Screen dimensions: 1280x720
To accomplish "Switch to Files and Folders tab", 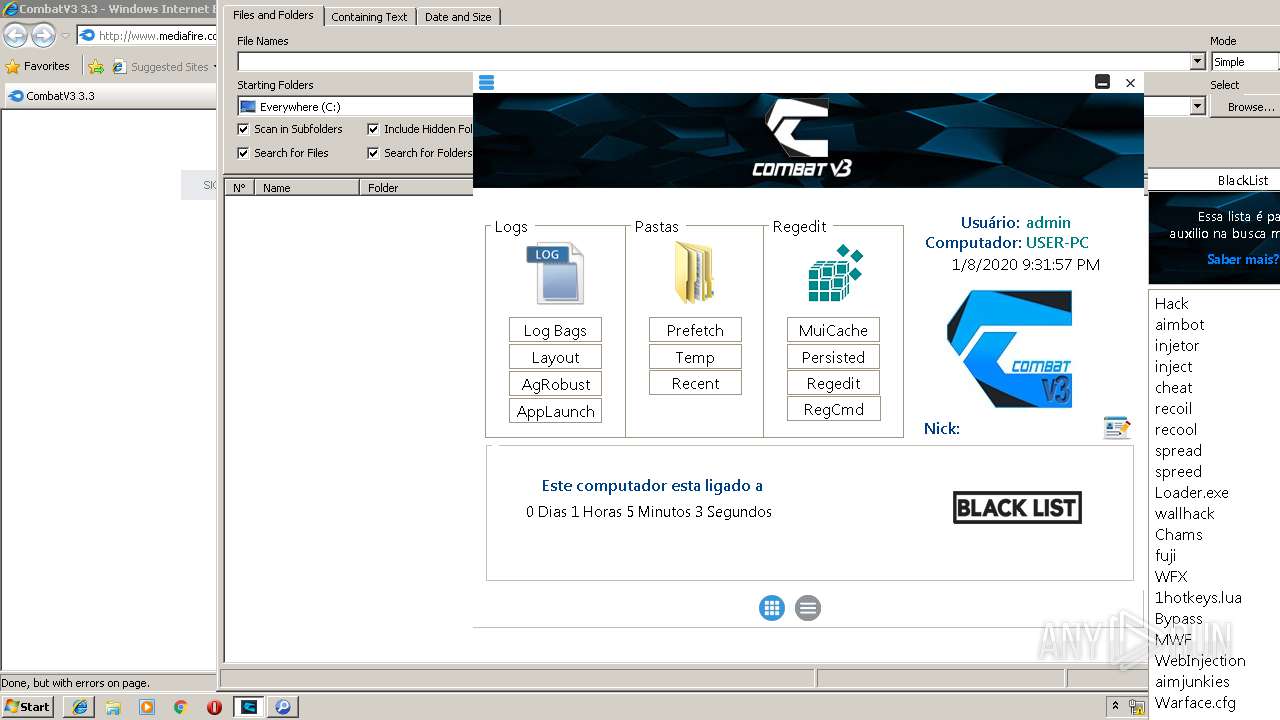I will tap(273, 15).
